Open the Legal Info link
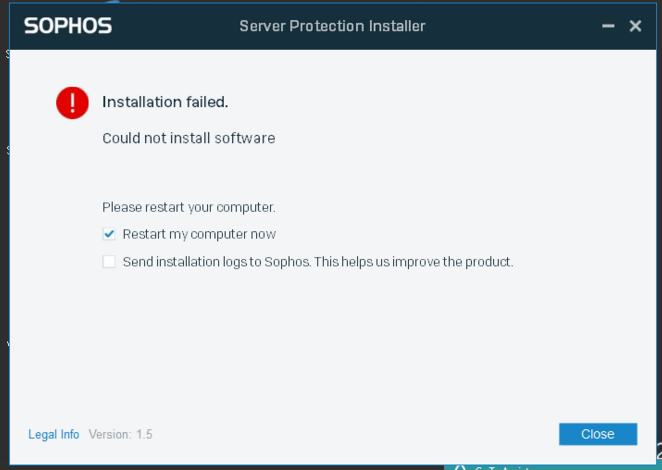 coord(54,435)
